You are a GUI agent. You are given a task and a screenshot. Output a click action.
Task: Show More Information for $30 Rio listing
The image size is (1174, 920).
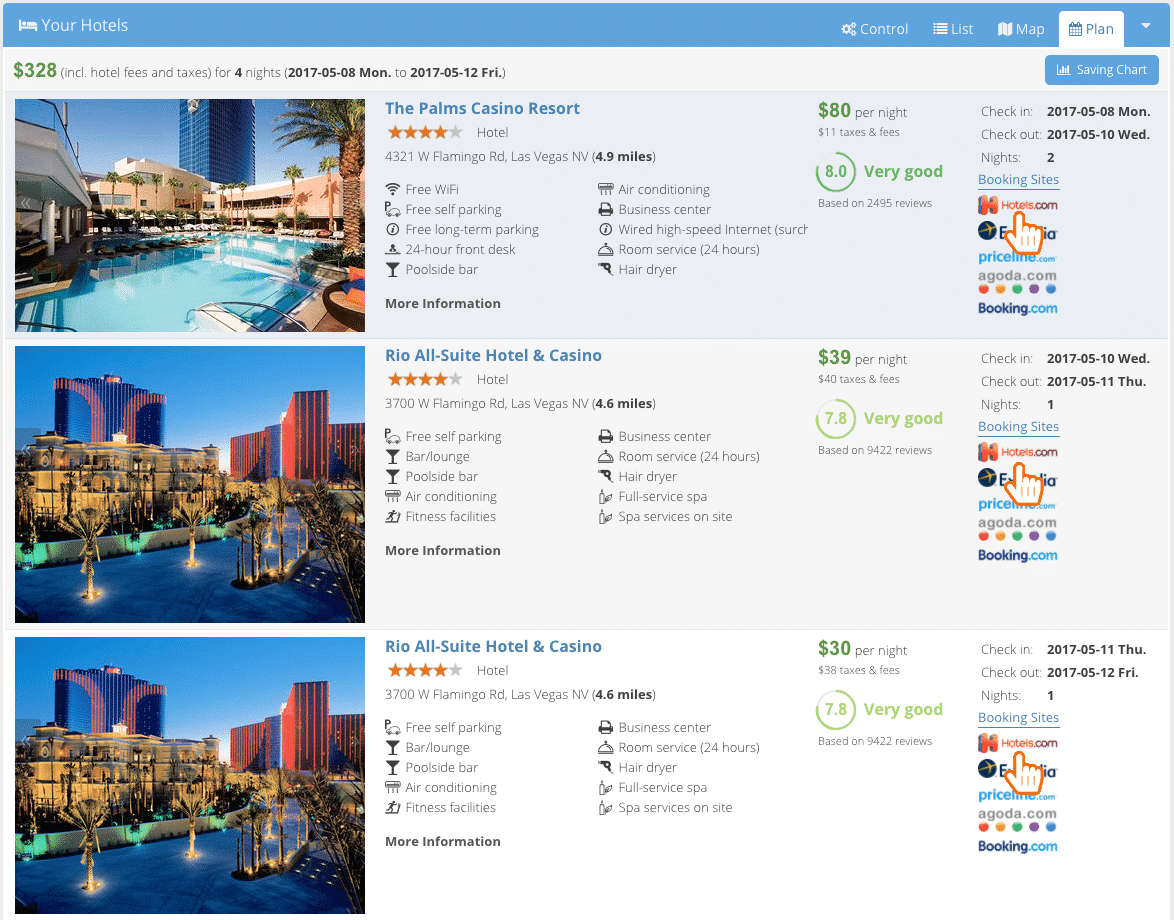pyautogui.click(x=442, y=841)
